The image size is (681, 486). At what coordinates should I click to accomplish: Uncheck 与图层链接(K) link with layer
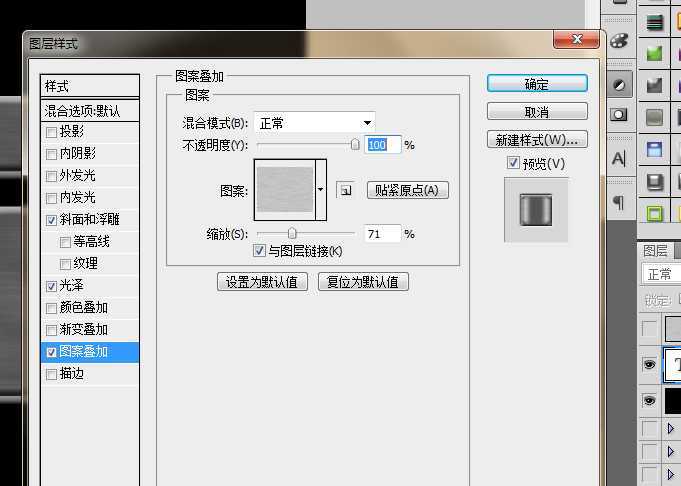click(259, 250)
